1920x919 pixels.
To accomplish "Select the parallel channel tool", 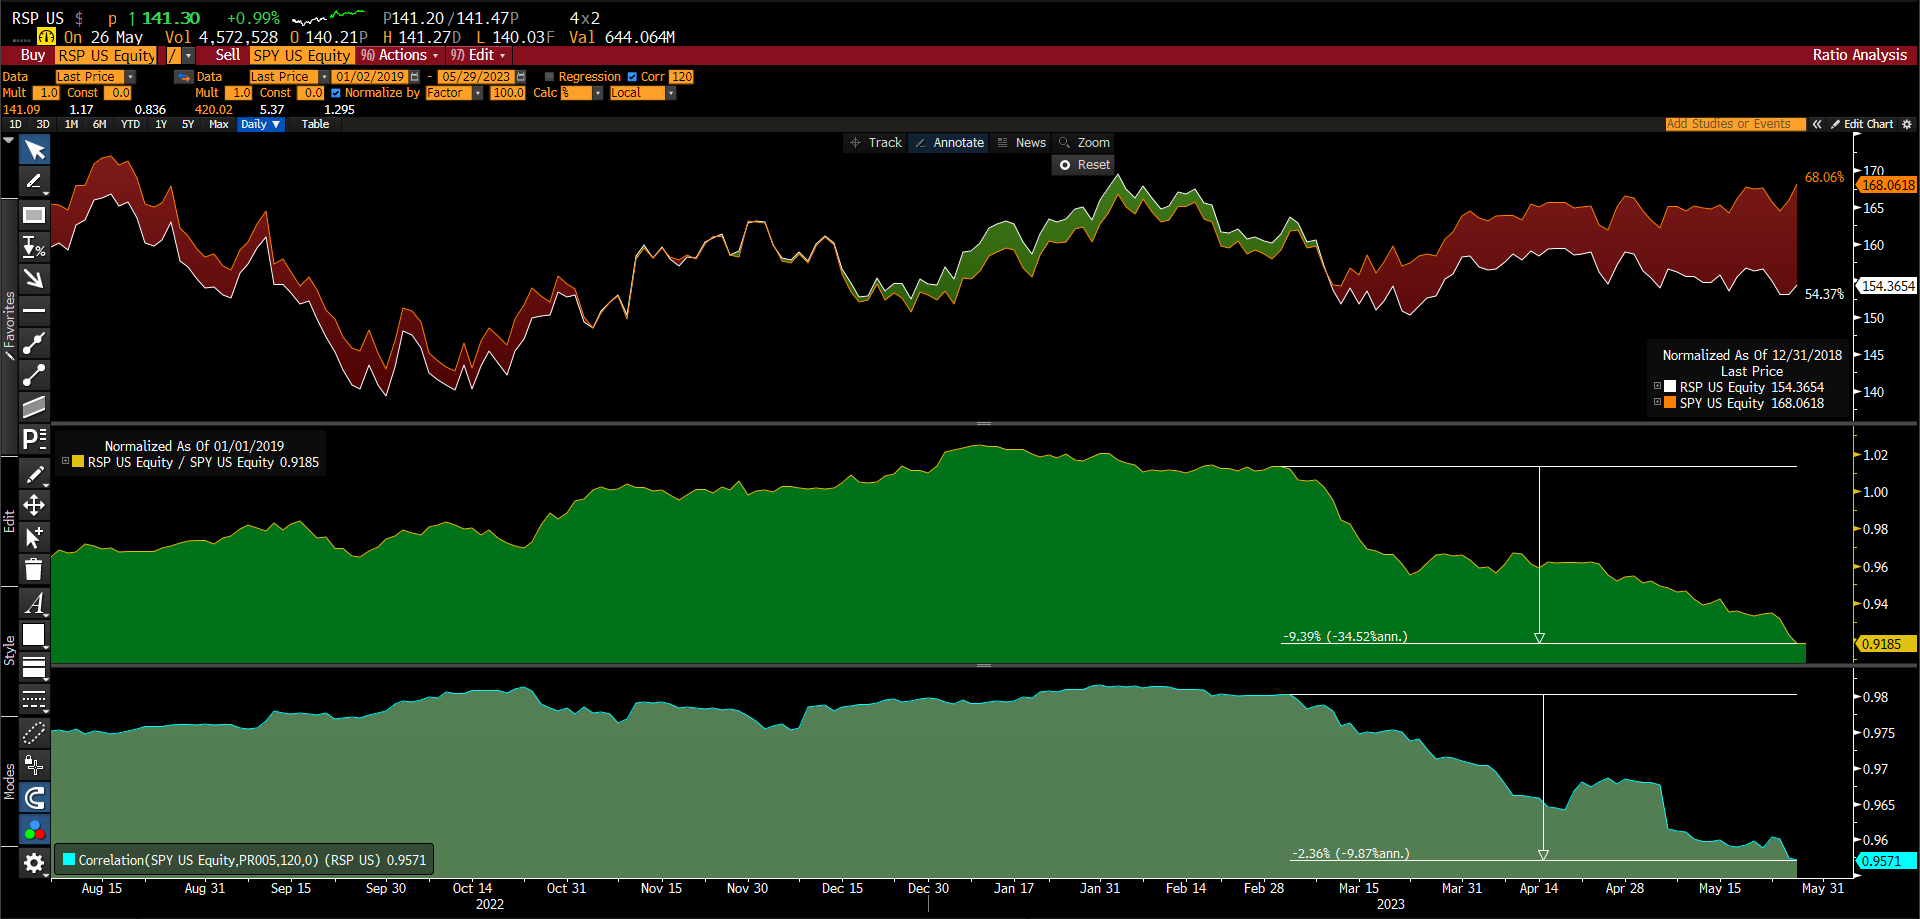I will pyautogui.click(x=34, y=407).
